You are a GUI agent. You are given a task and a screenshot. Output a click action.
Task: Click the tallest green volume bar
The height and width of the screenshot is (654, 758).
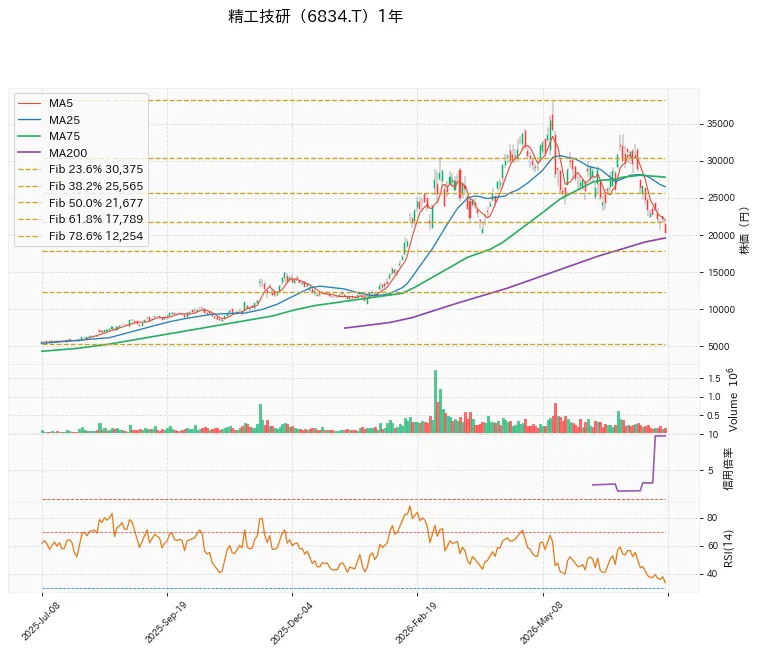click(436, 401)
